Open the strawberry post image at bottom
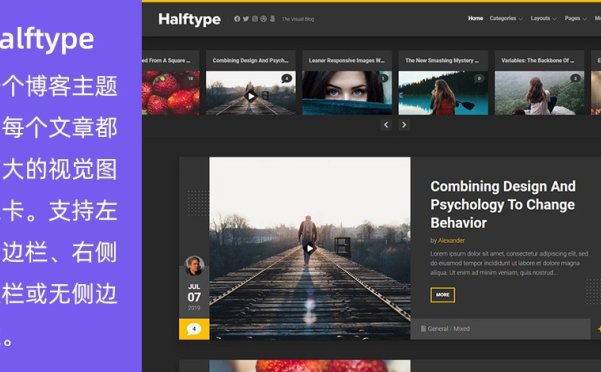601x372 pixels. (310, 366)
